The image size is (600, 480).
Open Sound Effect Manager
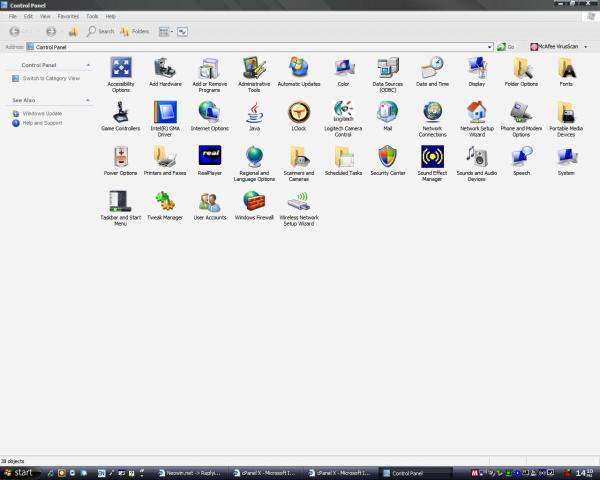[432, 163]
